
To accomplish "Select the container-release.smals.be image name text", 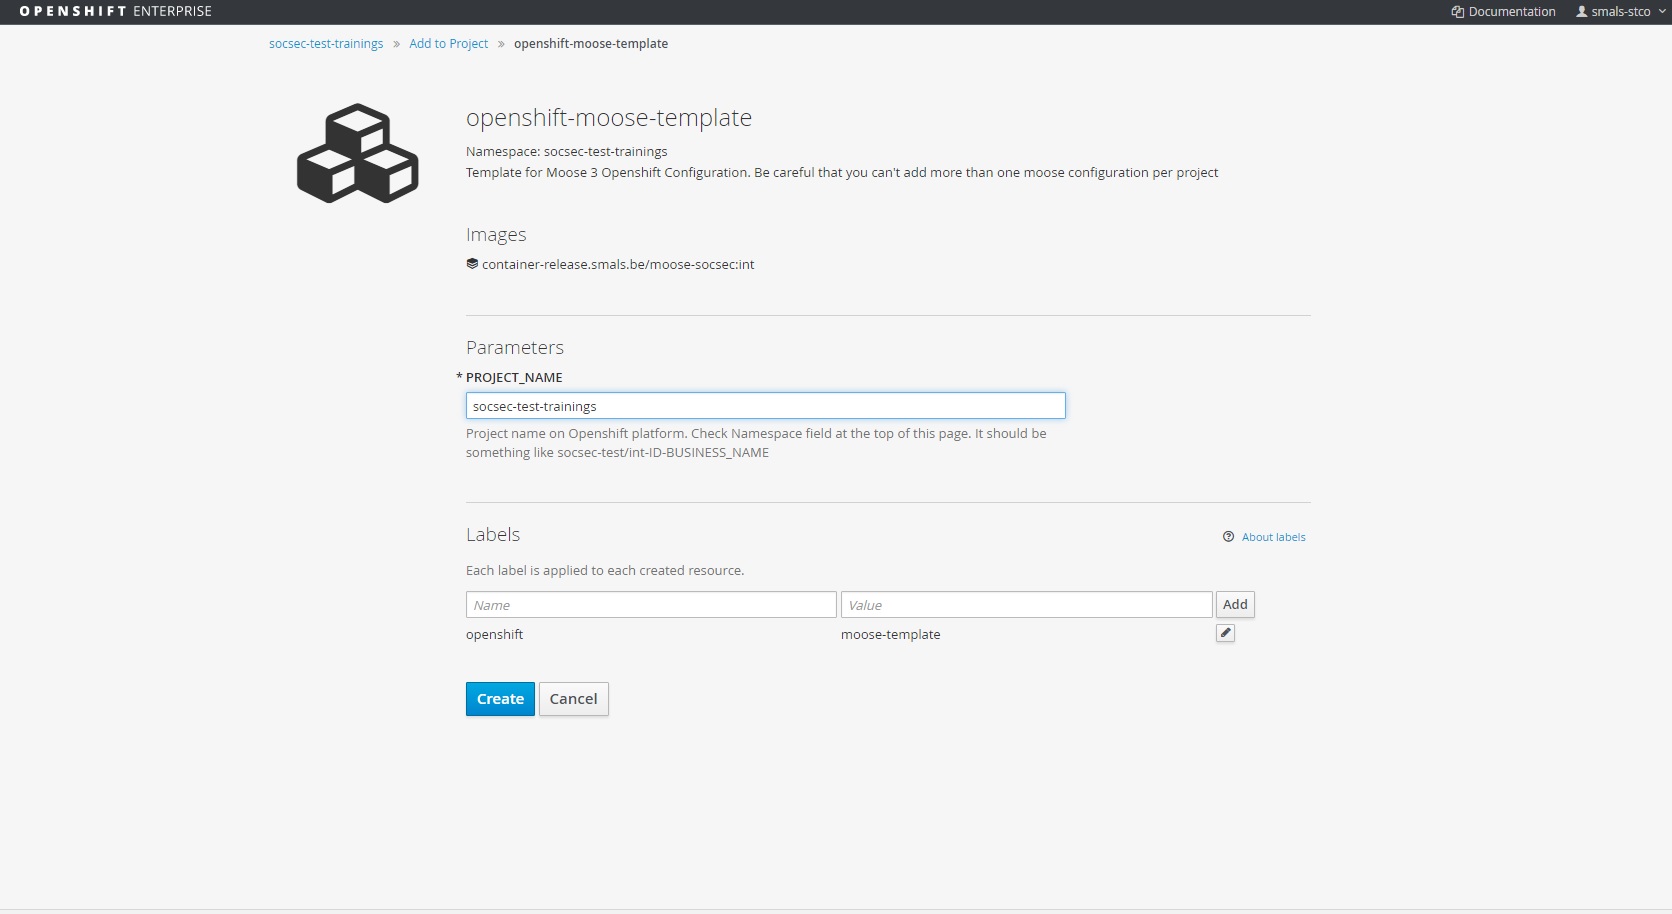I will click(618, 265).
